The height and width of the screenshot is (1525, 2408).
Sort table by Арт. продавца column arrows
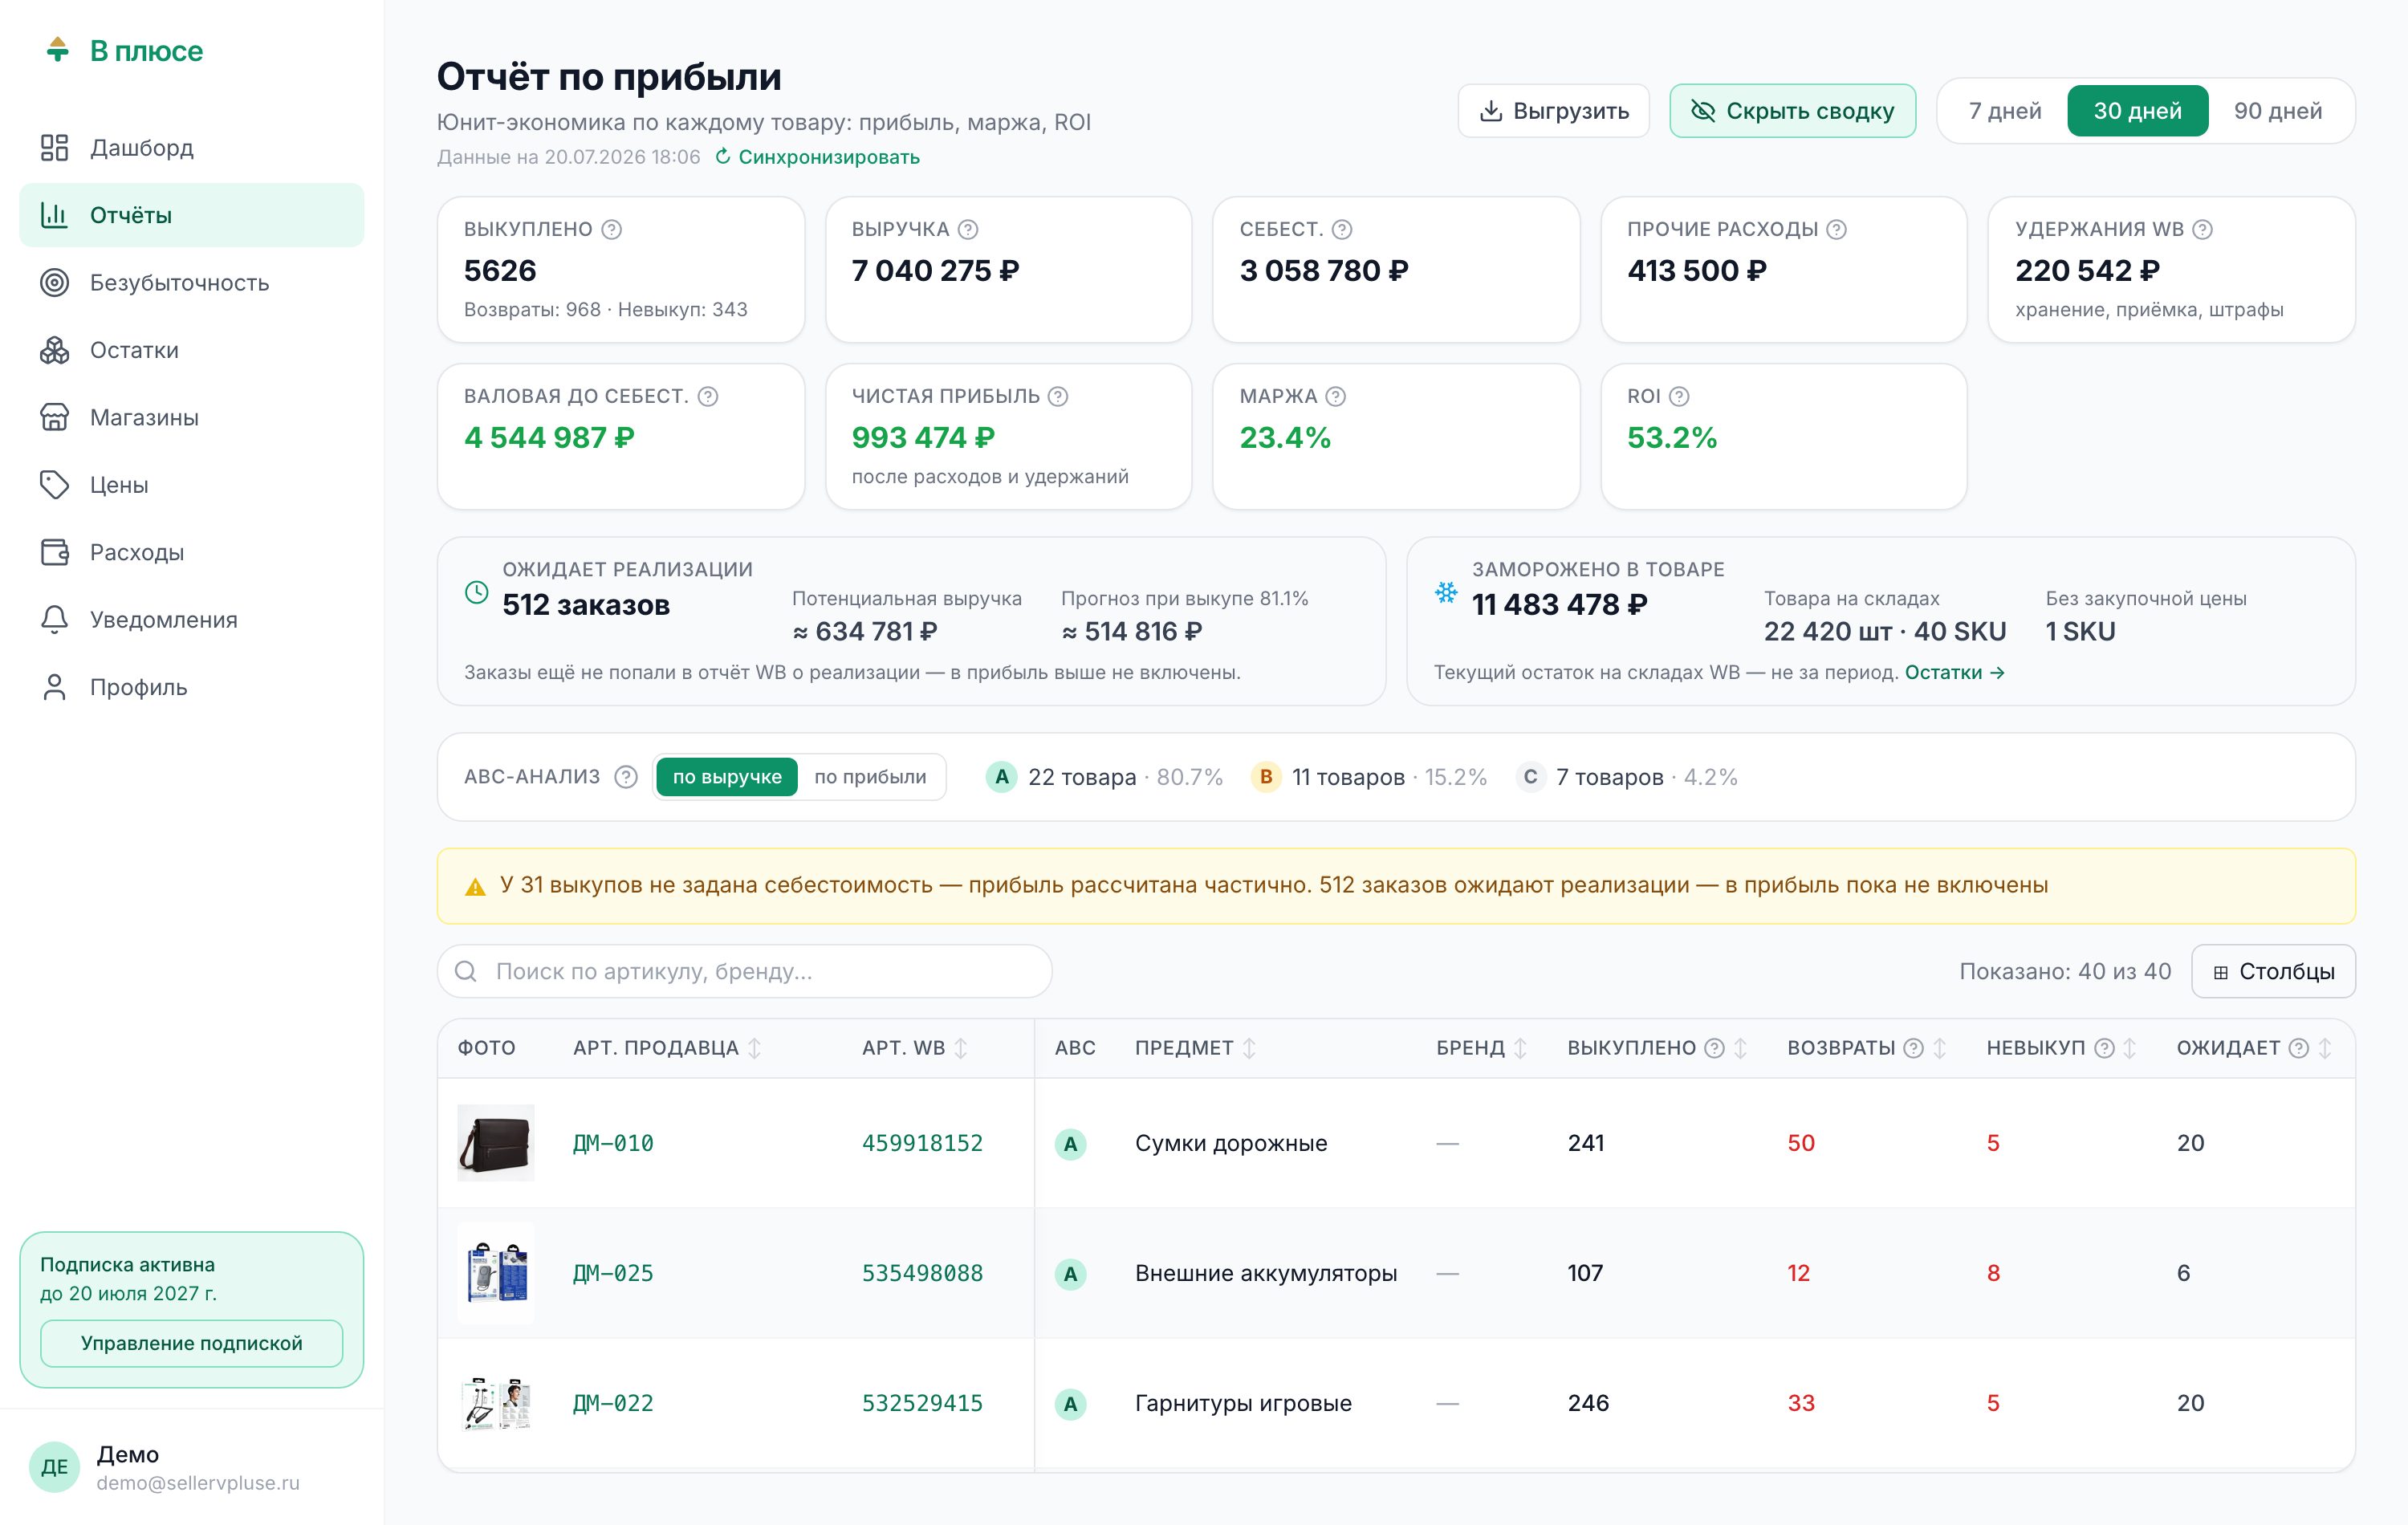pos(755,1048)
